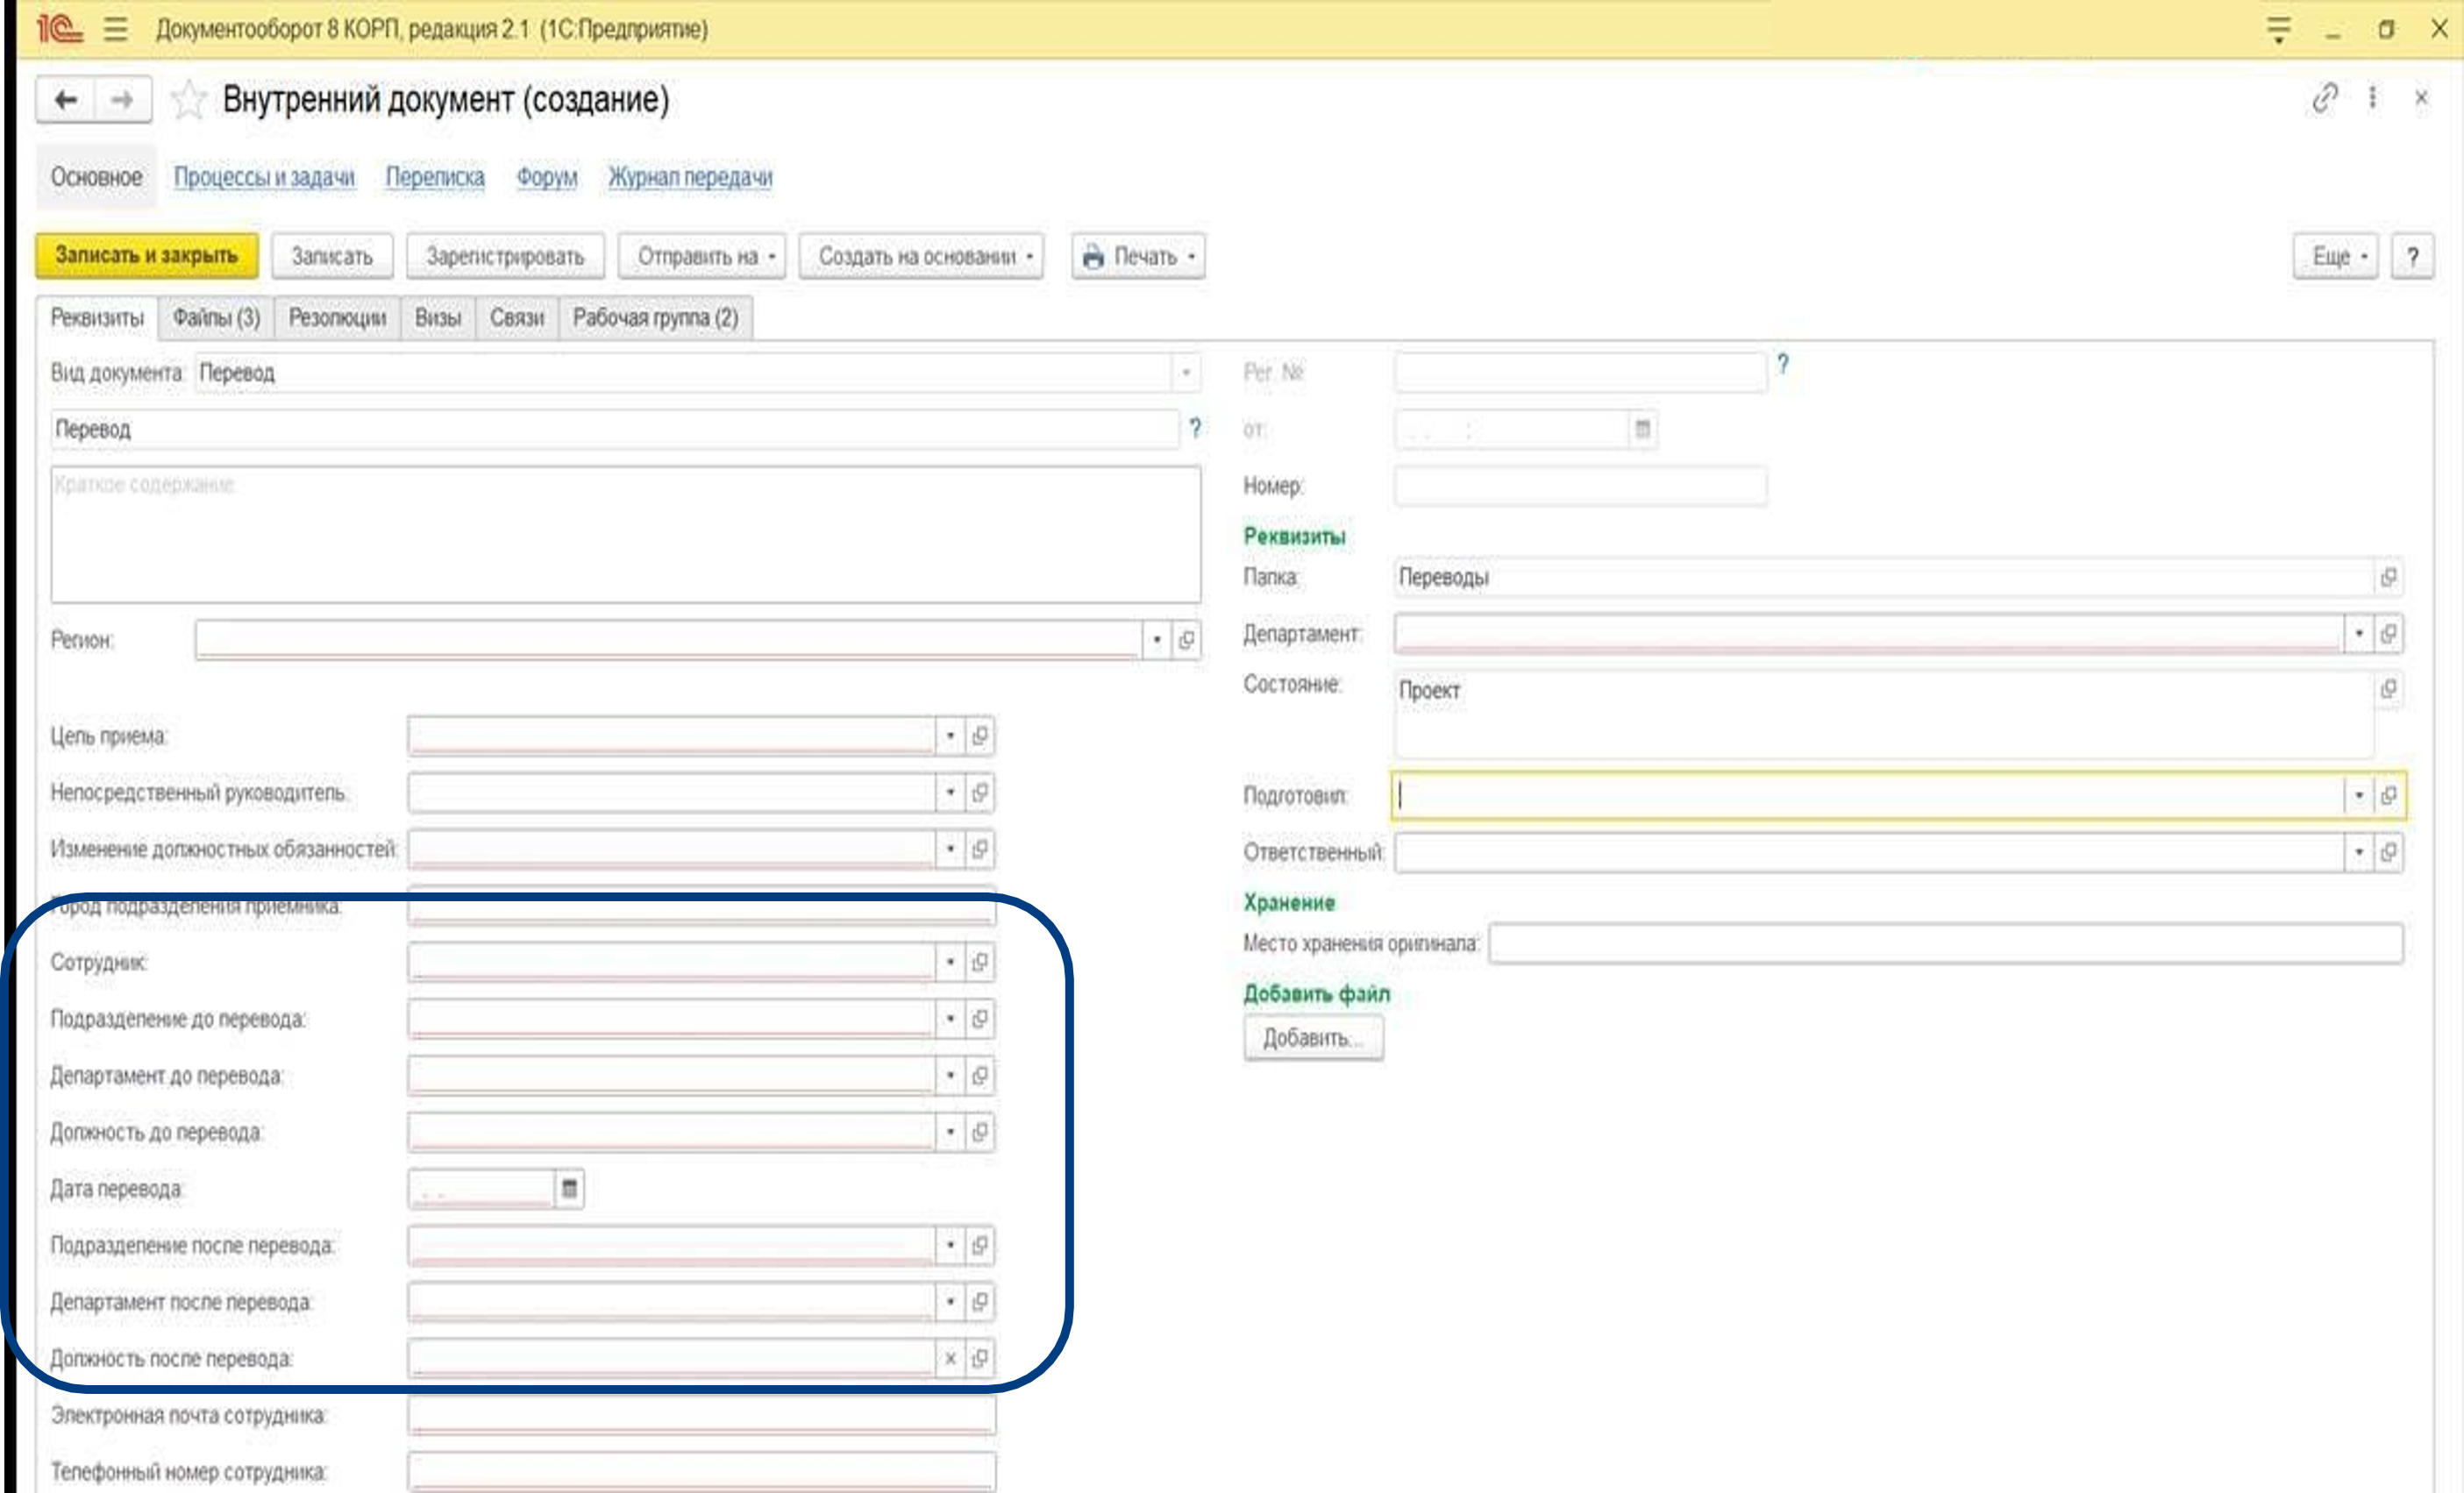Open Сотрудник value via open icon
The width and height of the screenshot is (2464, 1493).
pos(980,962)
